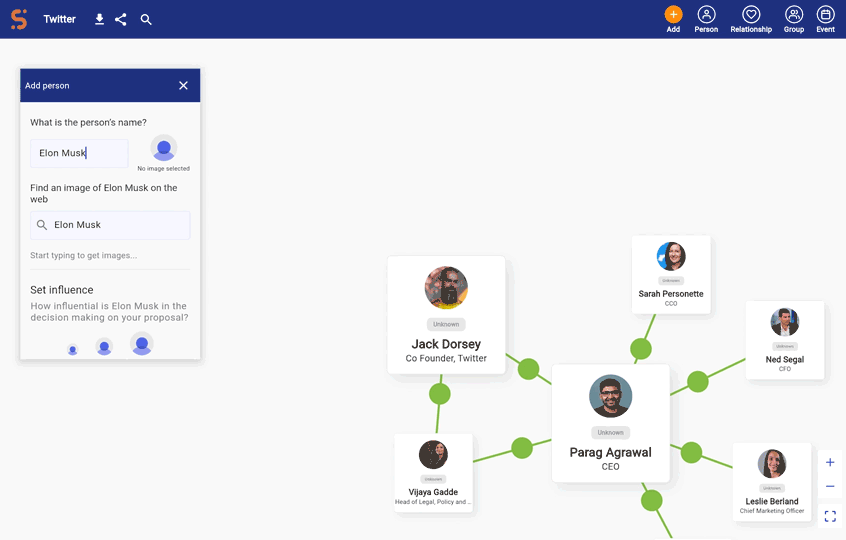Viewport: 846px width, 540px height.
Task: Select relationship node between Jack Dorsey and Parag Agrawal
Action: [528, 370]
